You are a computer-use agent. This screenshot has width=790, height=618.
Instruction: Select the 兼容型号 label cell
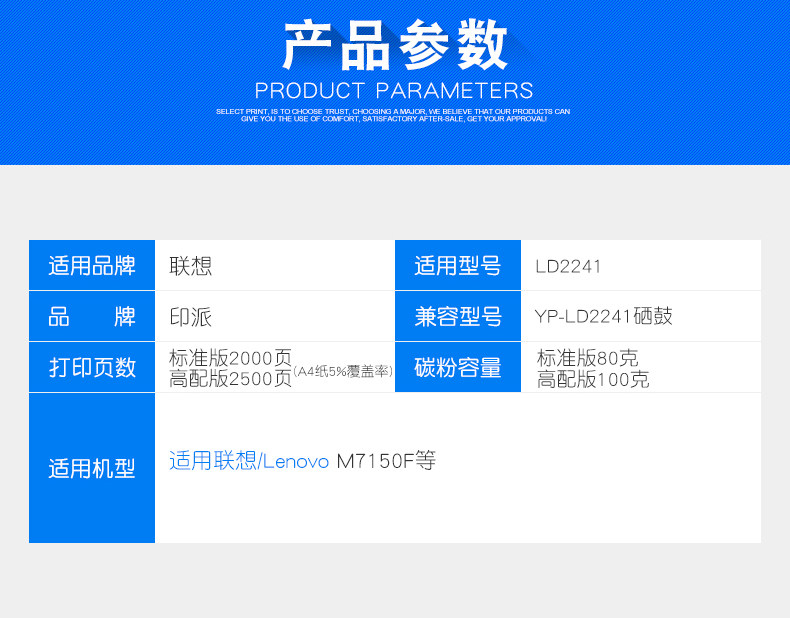[457, 316]
